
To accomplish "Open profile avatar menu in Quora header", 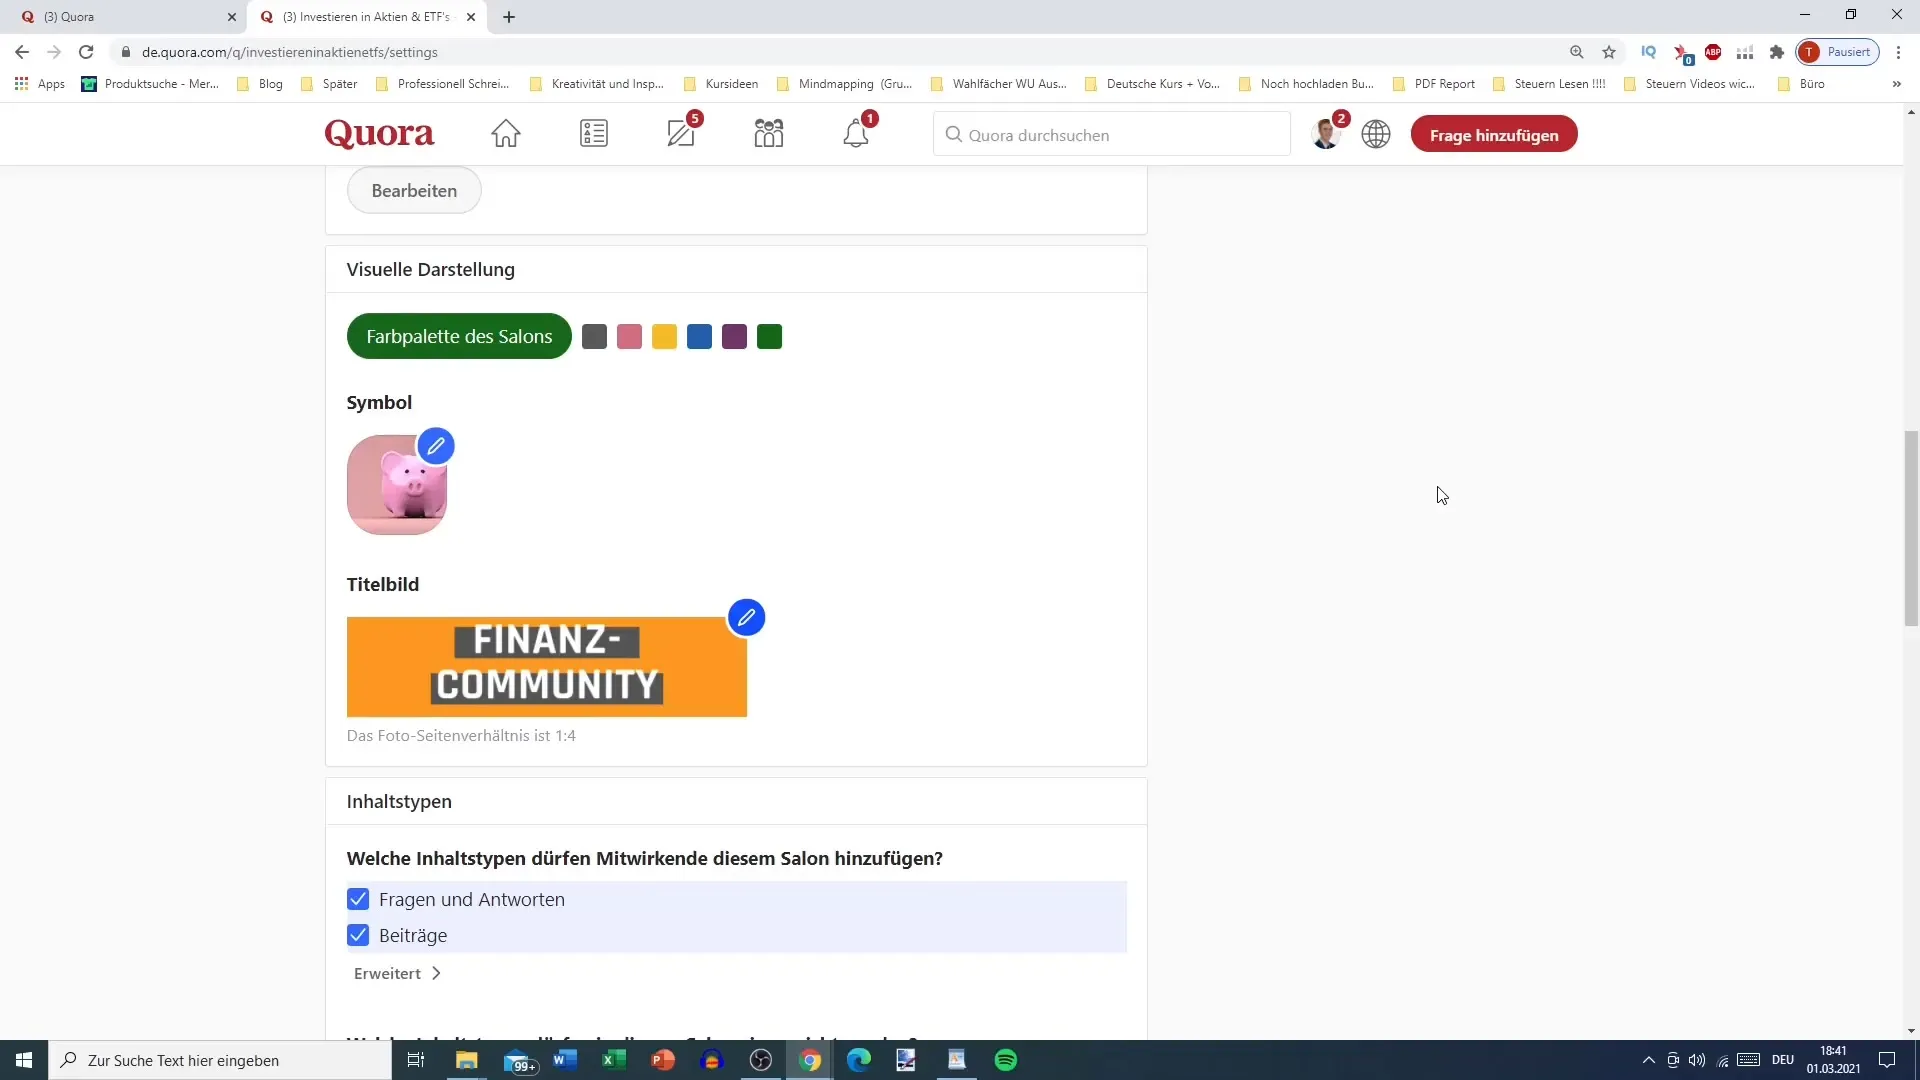I will (1327, 134).
